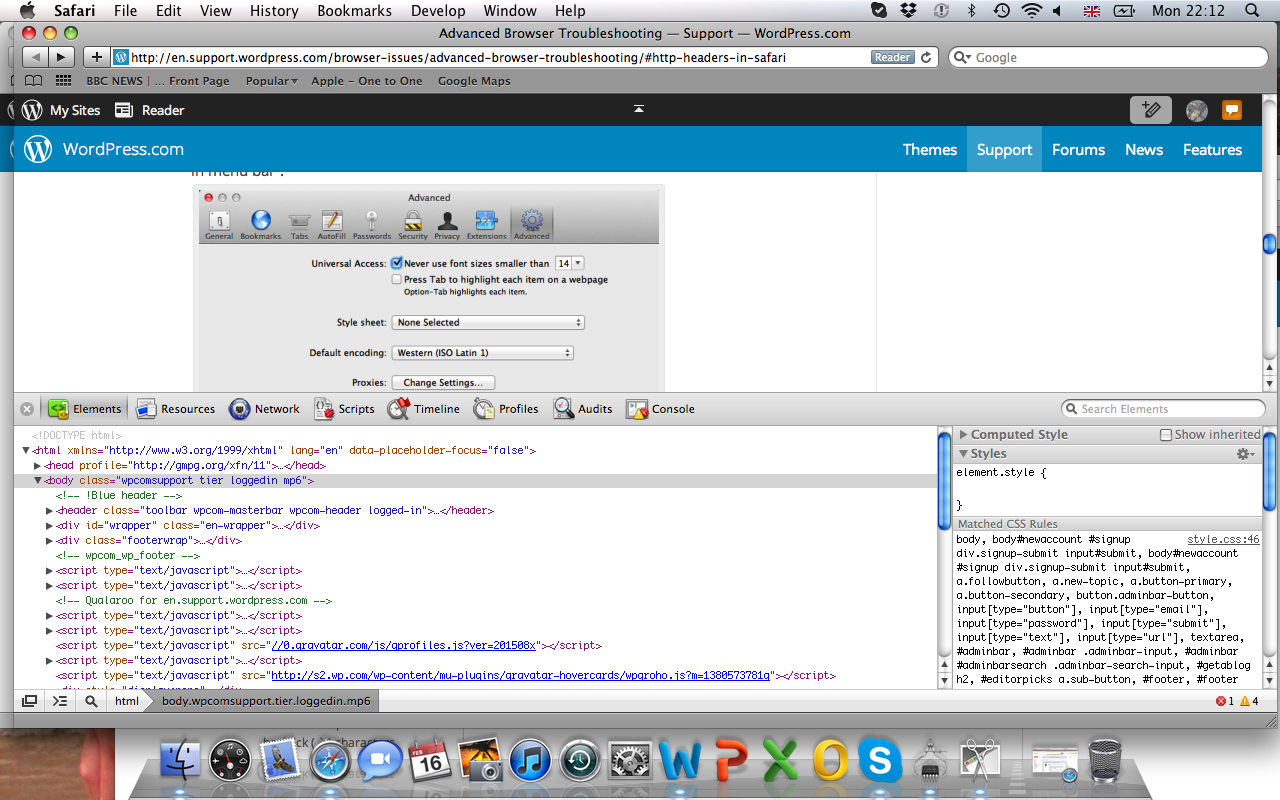Open the Timeline panel
Screen dimensions: 1280x800
[424, 409]
